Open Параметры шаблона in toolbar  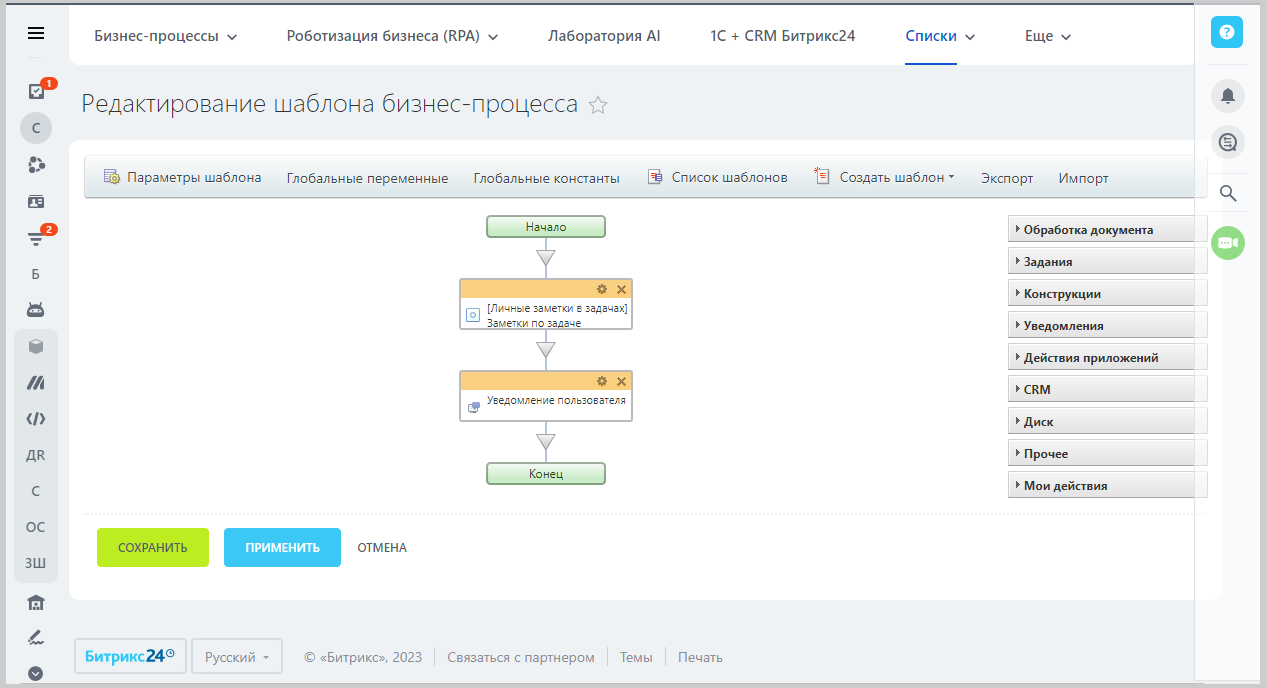pyautogui.click(x=183, y=178)
